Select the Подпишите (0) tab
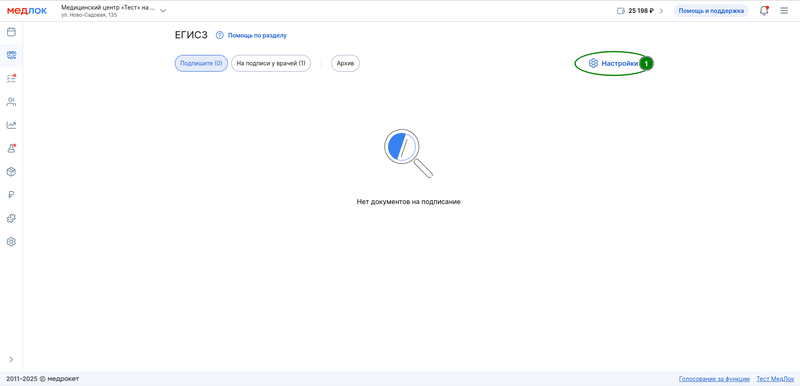Viewport: 800px width, 386px height. 201,64
